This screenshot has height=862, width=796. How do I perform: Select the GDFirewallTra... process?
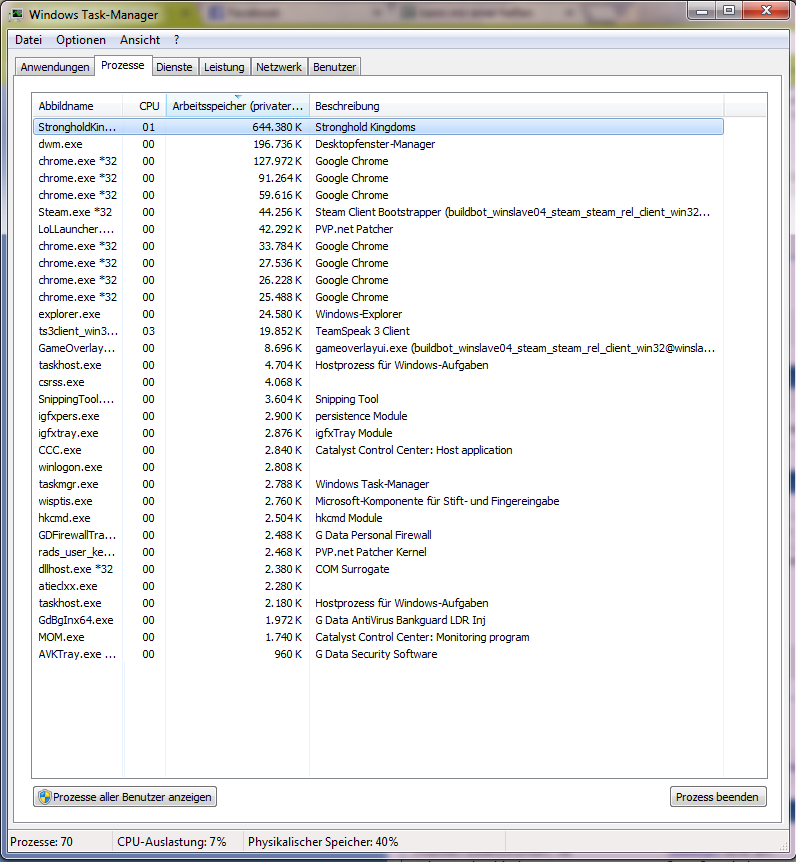pos(378,535)
